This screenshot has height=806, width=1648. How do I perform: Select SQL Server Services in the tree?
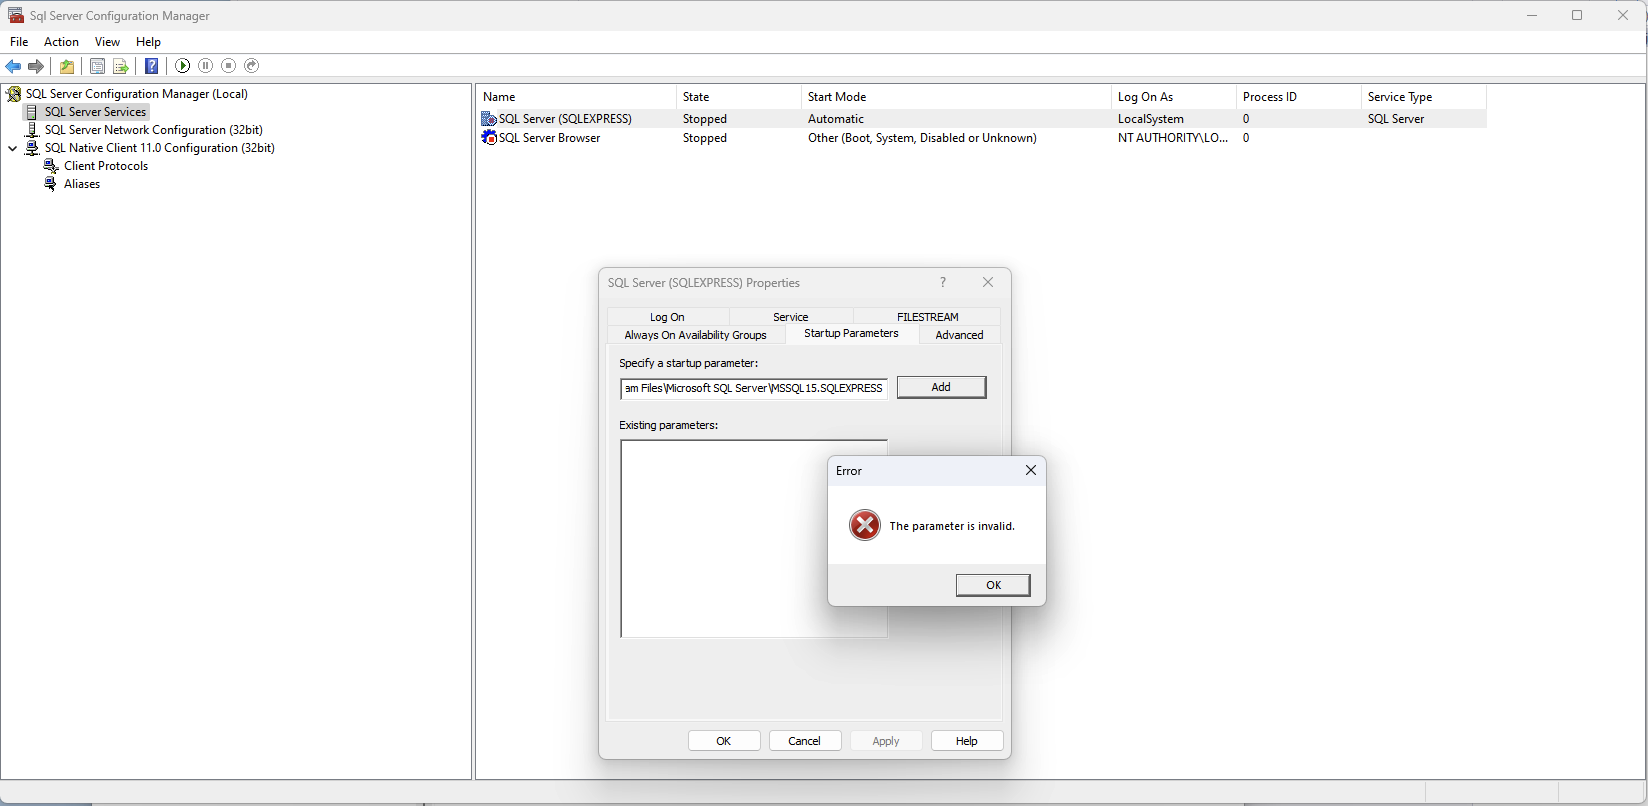point(95,112)
